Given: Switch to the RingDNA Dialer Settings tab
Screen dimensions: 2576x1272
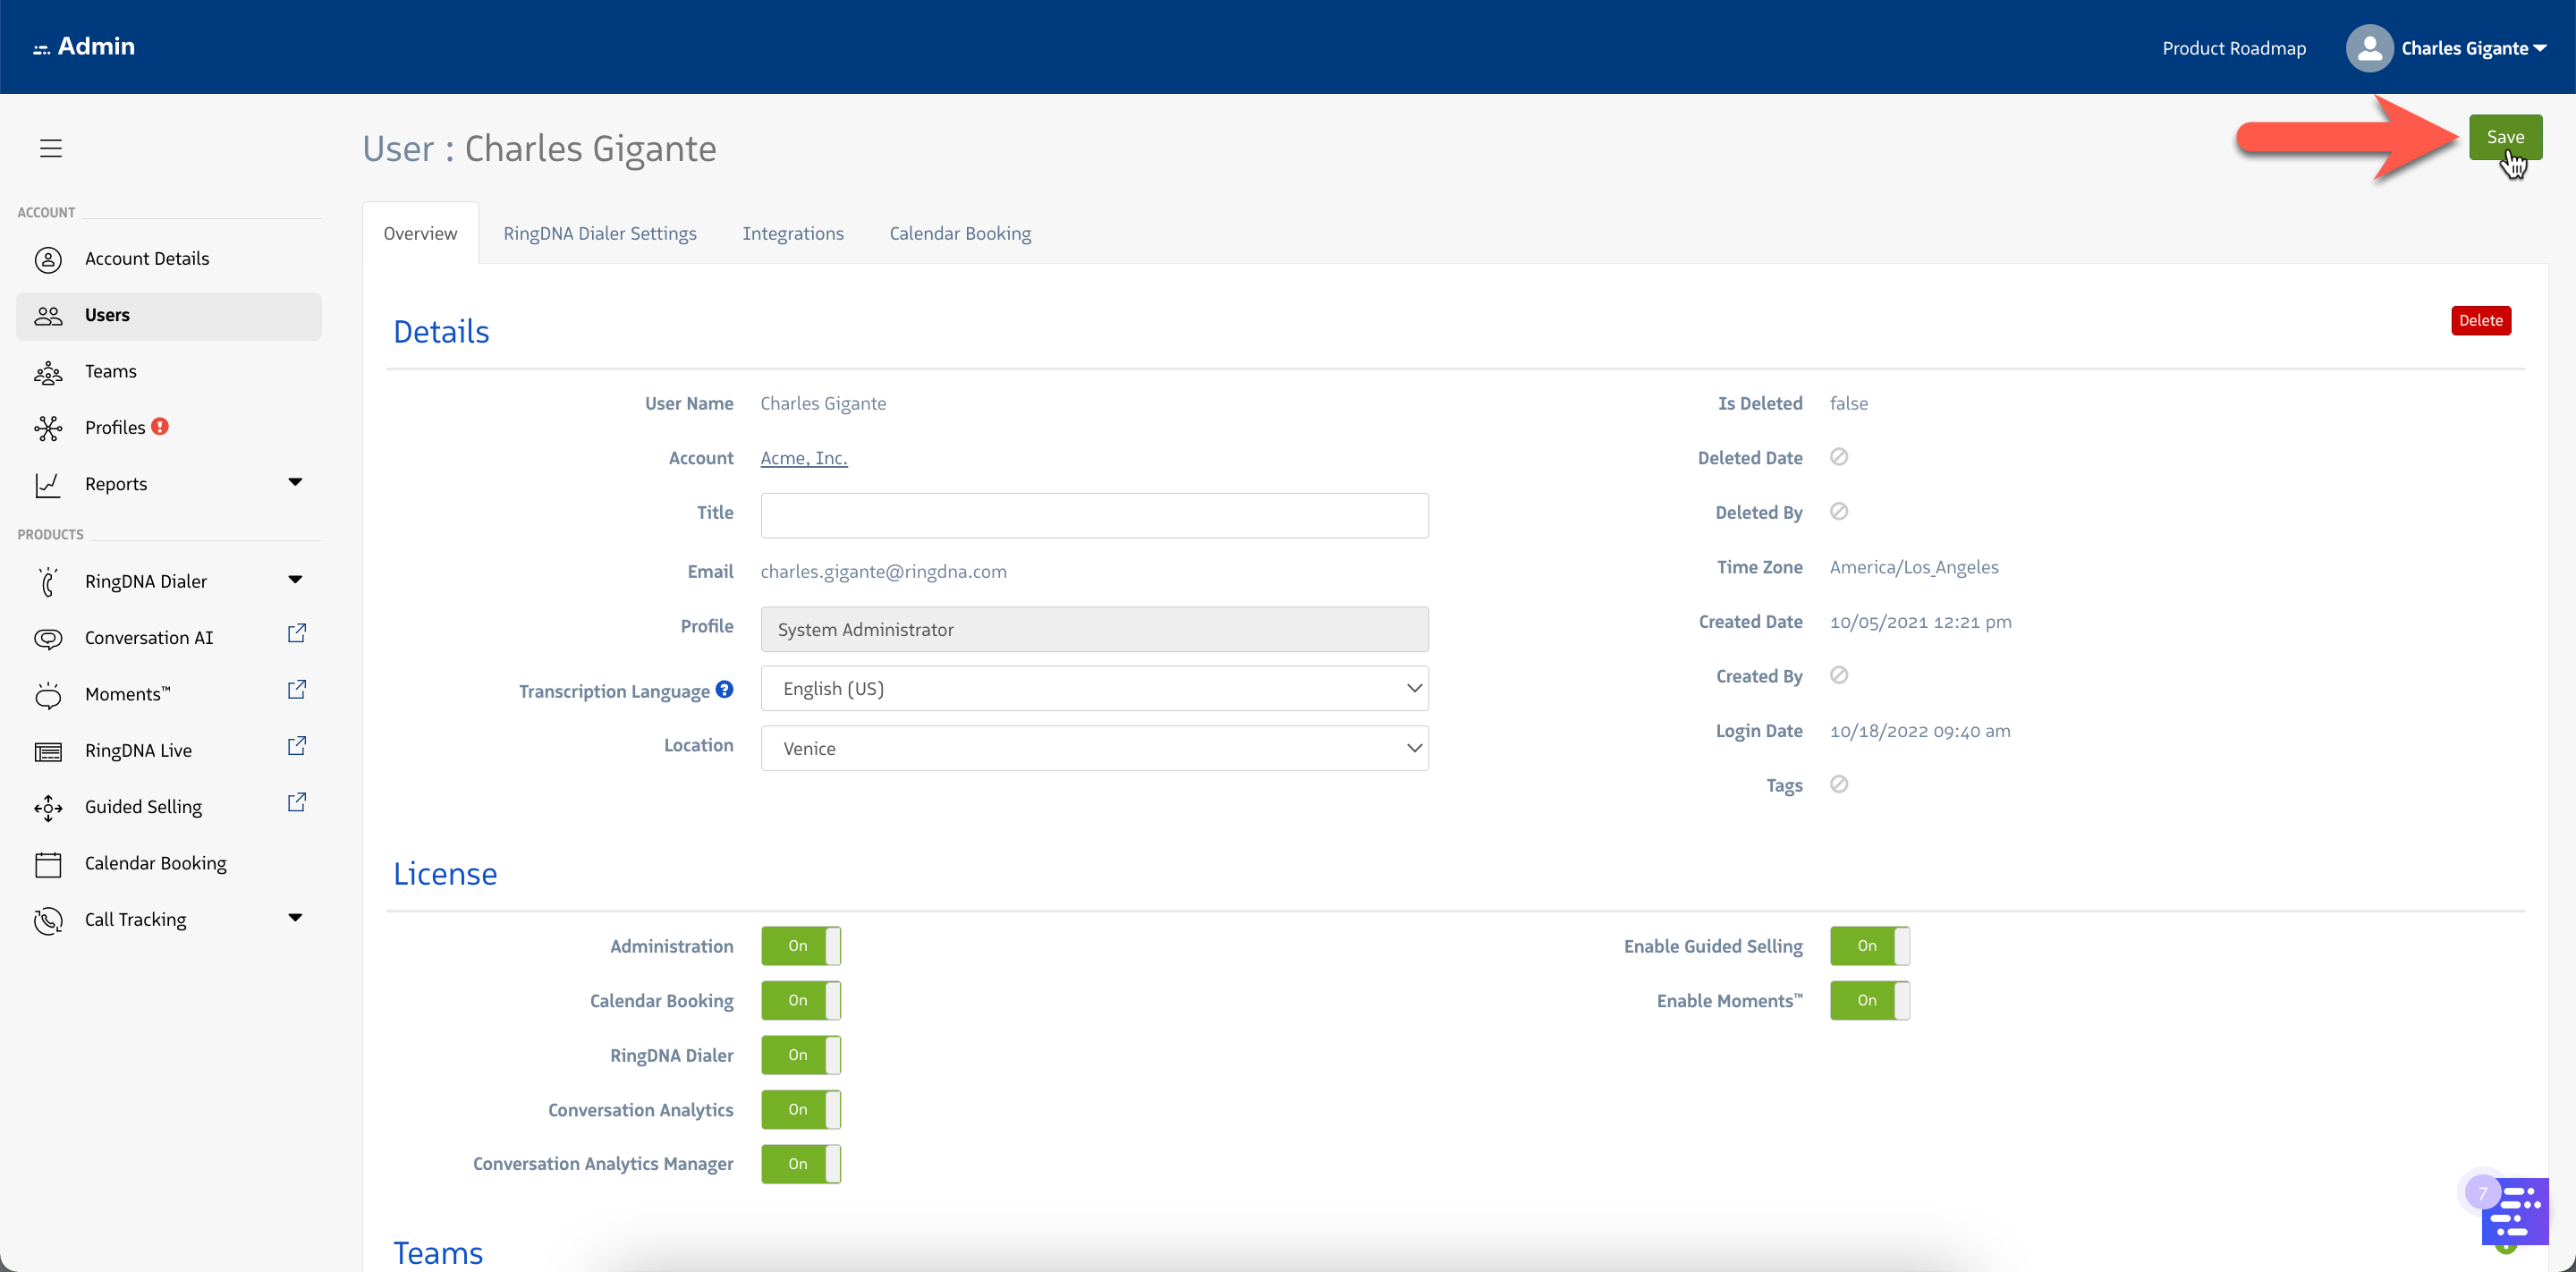Looking at the screenshot, I should (x=600, y=233).
